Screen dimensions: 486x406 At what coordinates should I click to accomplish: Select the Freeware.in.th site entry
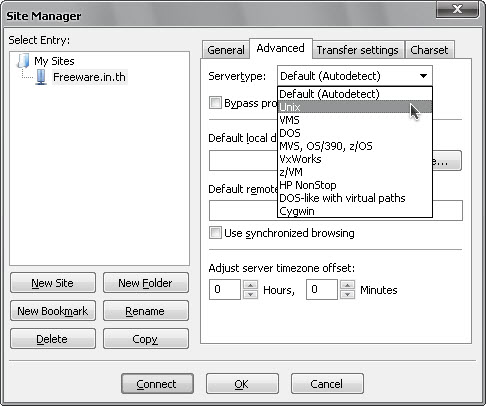click(89, 77)
